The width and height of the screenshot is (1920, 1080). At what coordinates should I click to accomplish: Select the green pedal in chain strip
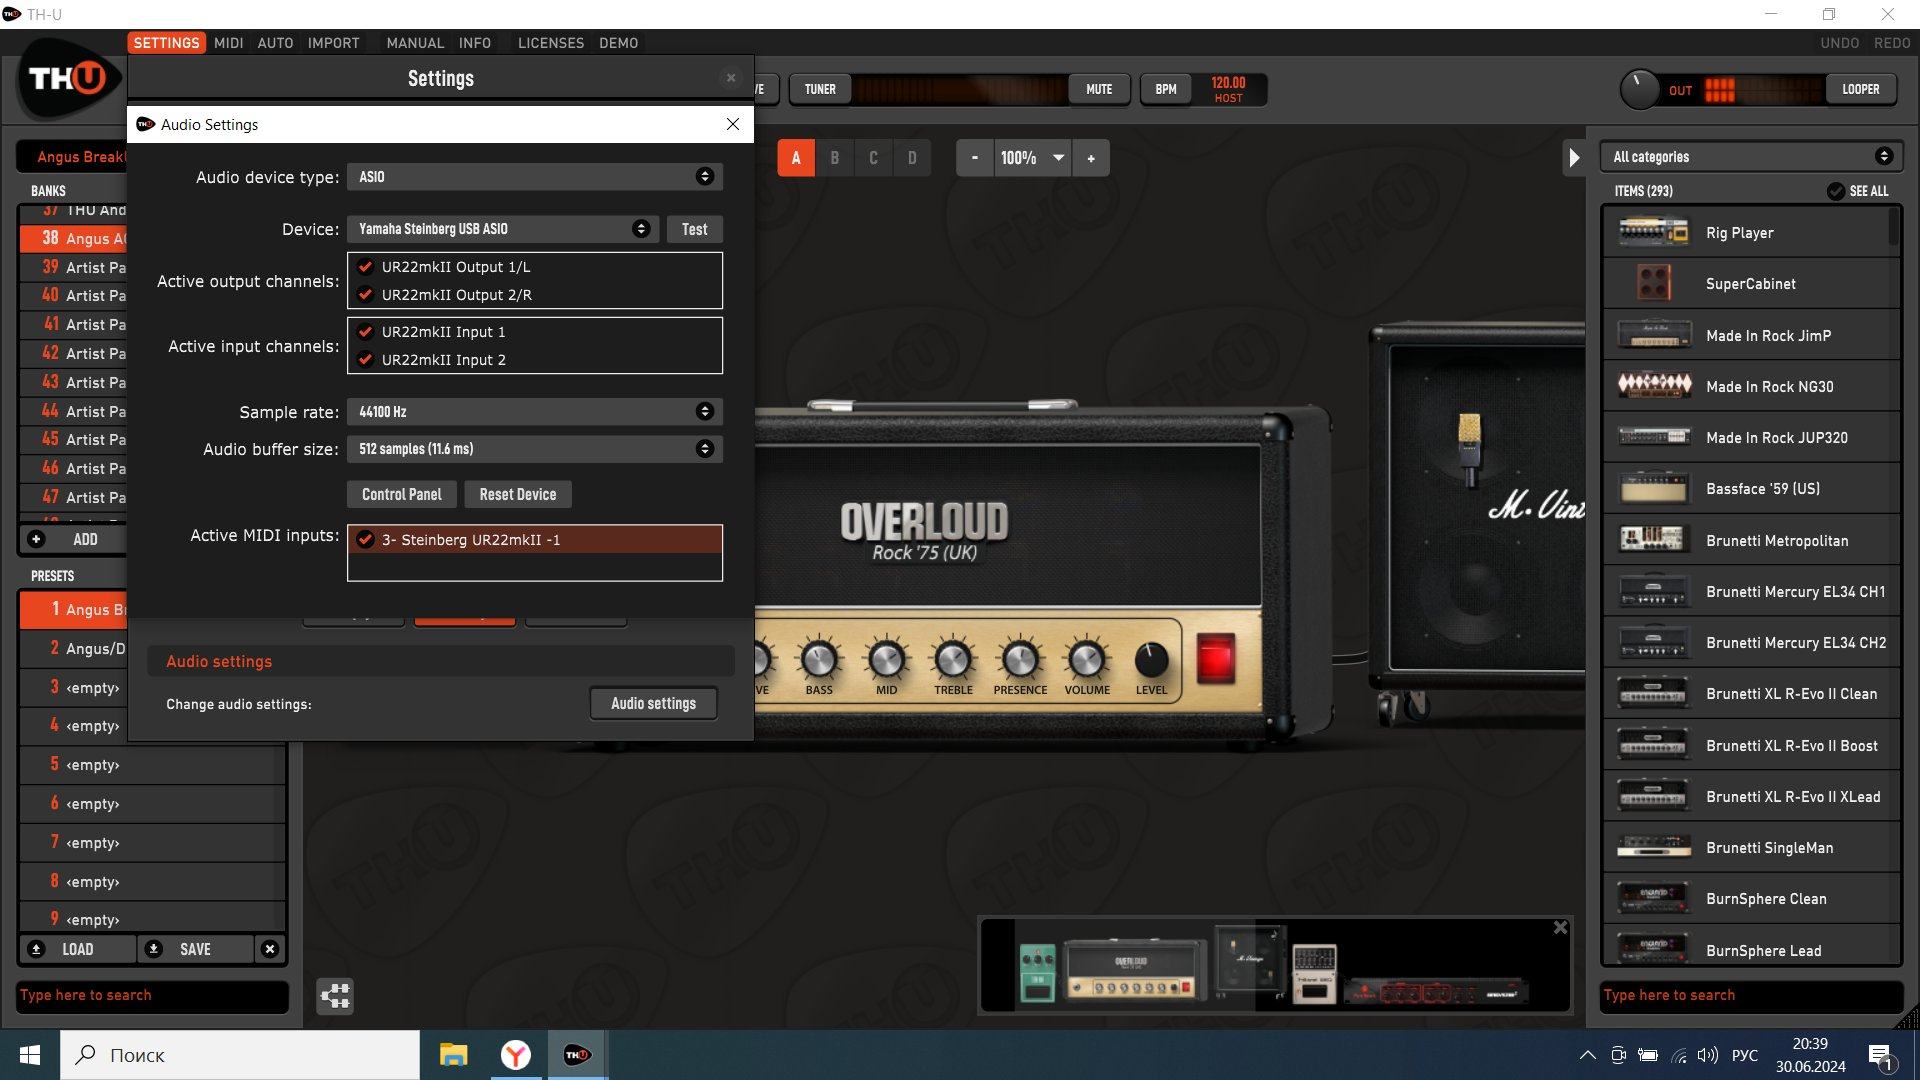coord(1037,972)
